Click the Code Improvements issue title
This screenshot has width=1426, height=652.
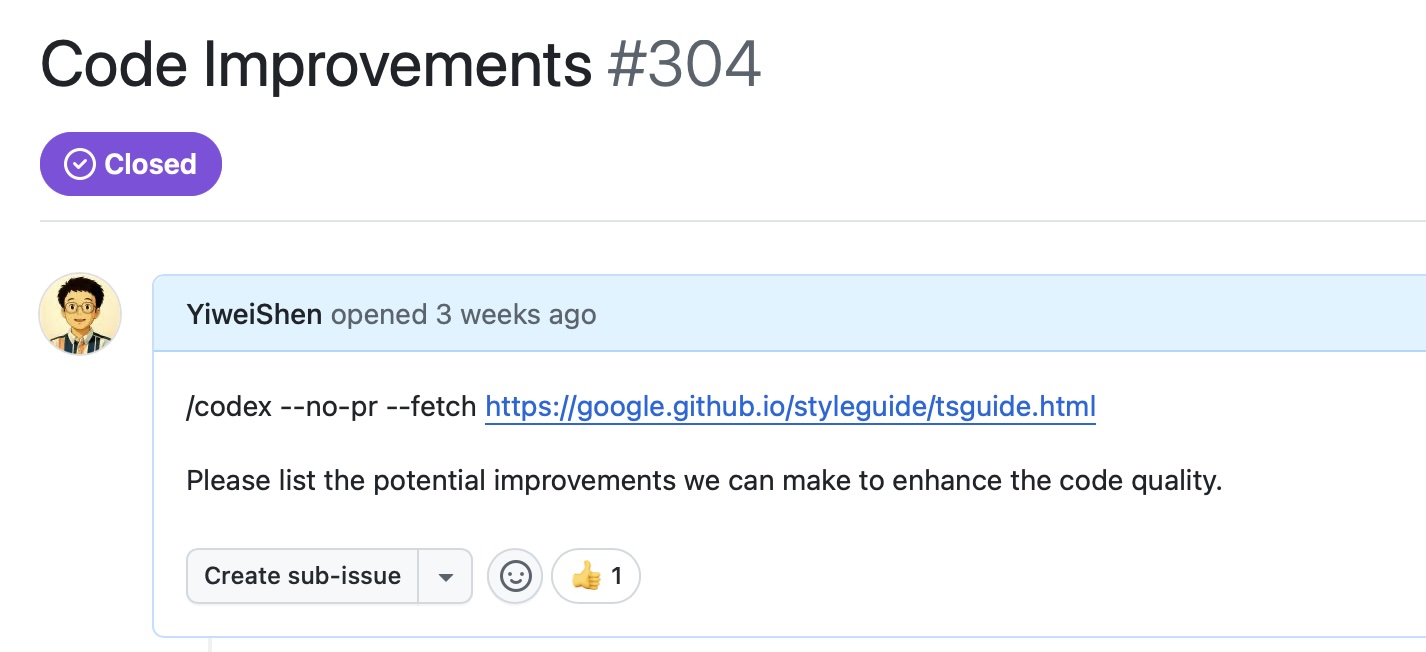[316, 64]
